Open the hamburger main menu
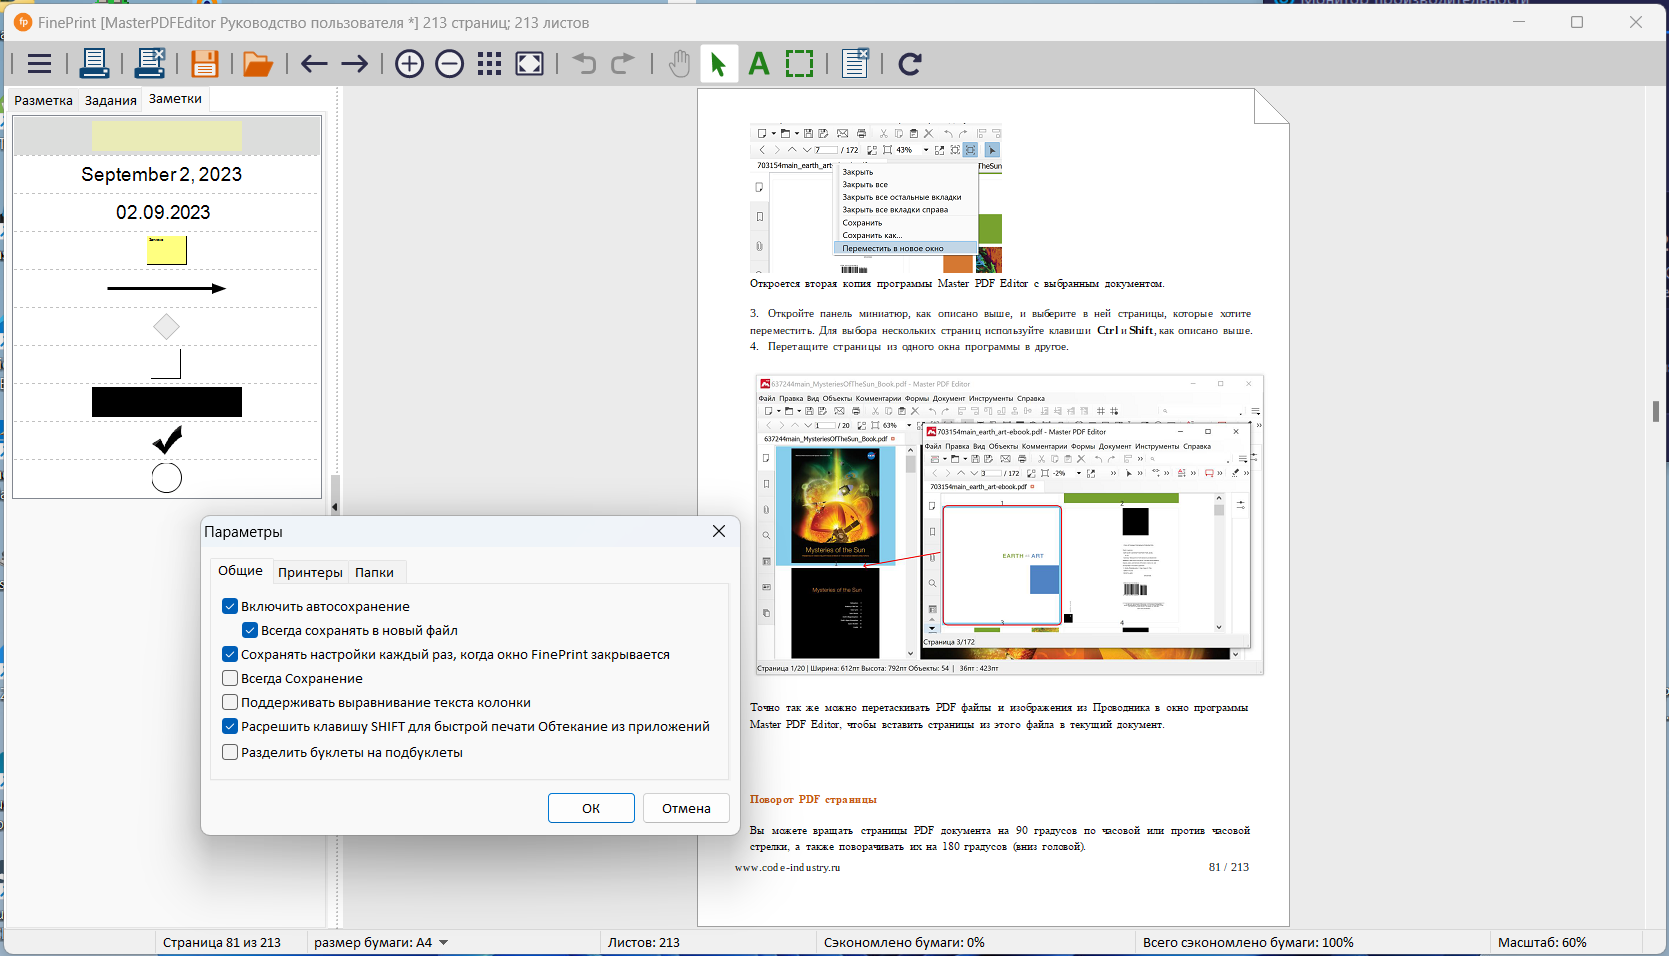 tap(39, 64)
